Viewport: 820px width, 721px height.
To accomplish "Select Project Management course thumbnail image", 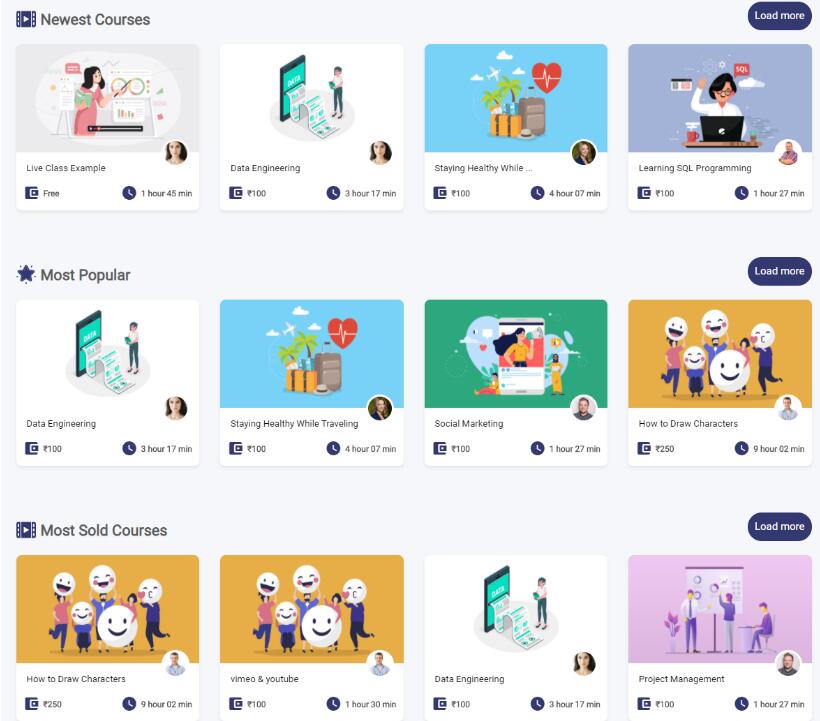I will click(x=720, y=609).
